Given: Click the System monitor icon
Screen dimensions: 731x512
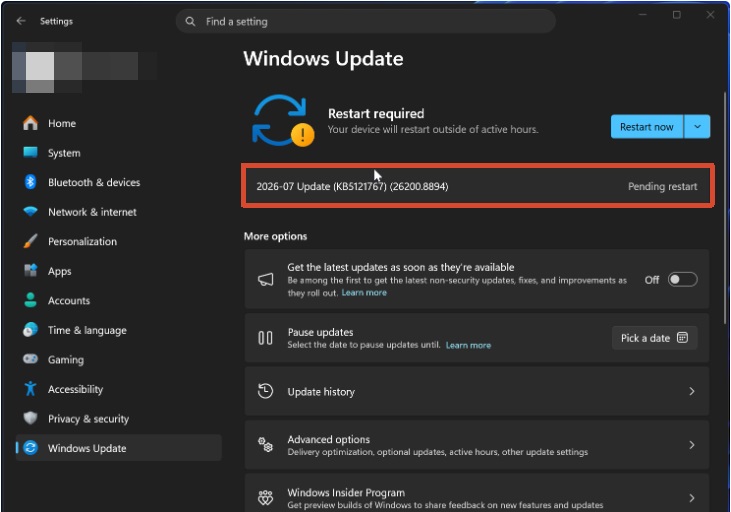Looking at the screenshot, I should click(x=30, y=152).
